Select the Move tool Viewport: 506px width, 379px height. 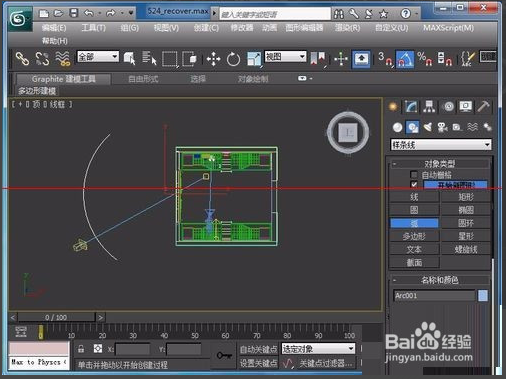pos(213,59)
